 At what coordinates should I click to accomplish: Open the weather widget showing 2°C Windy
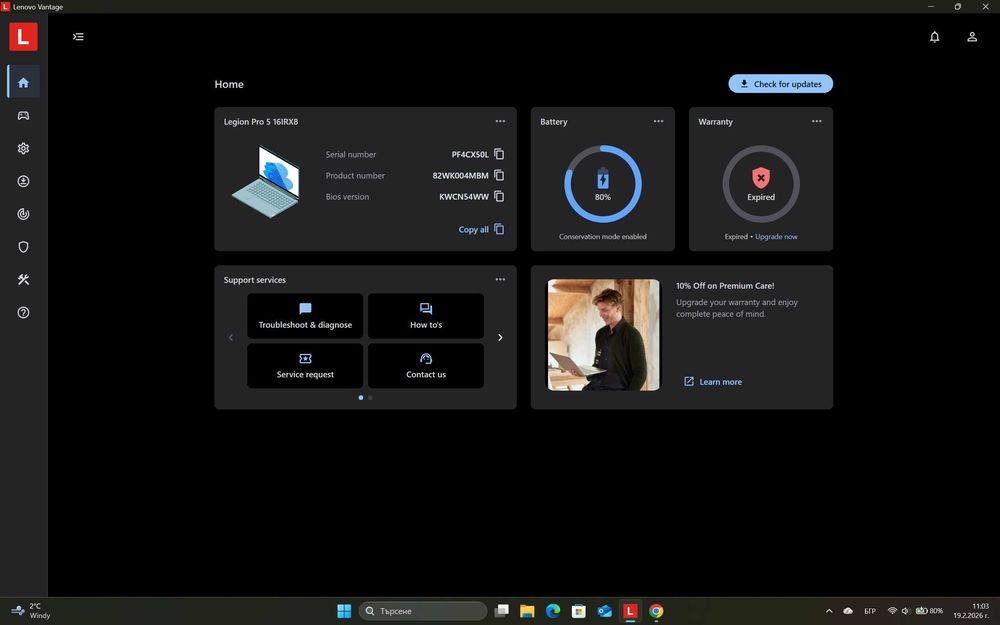click(32, 611)
